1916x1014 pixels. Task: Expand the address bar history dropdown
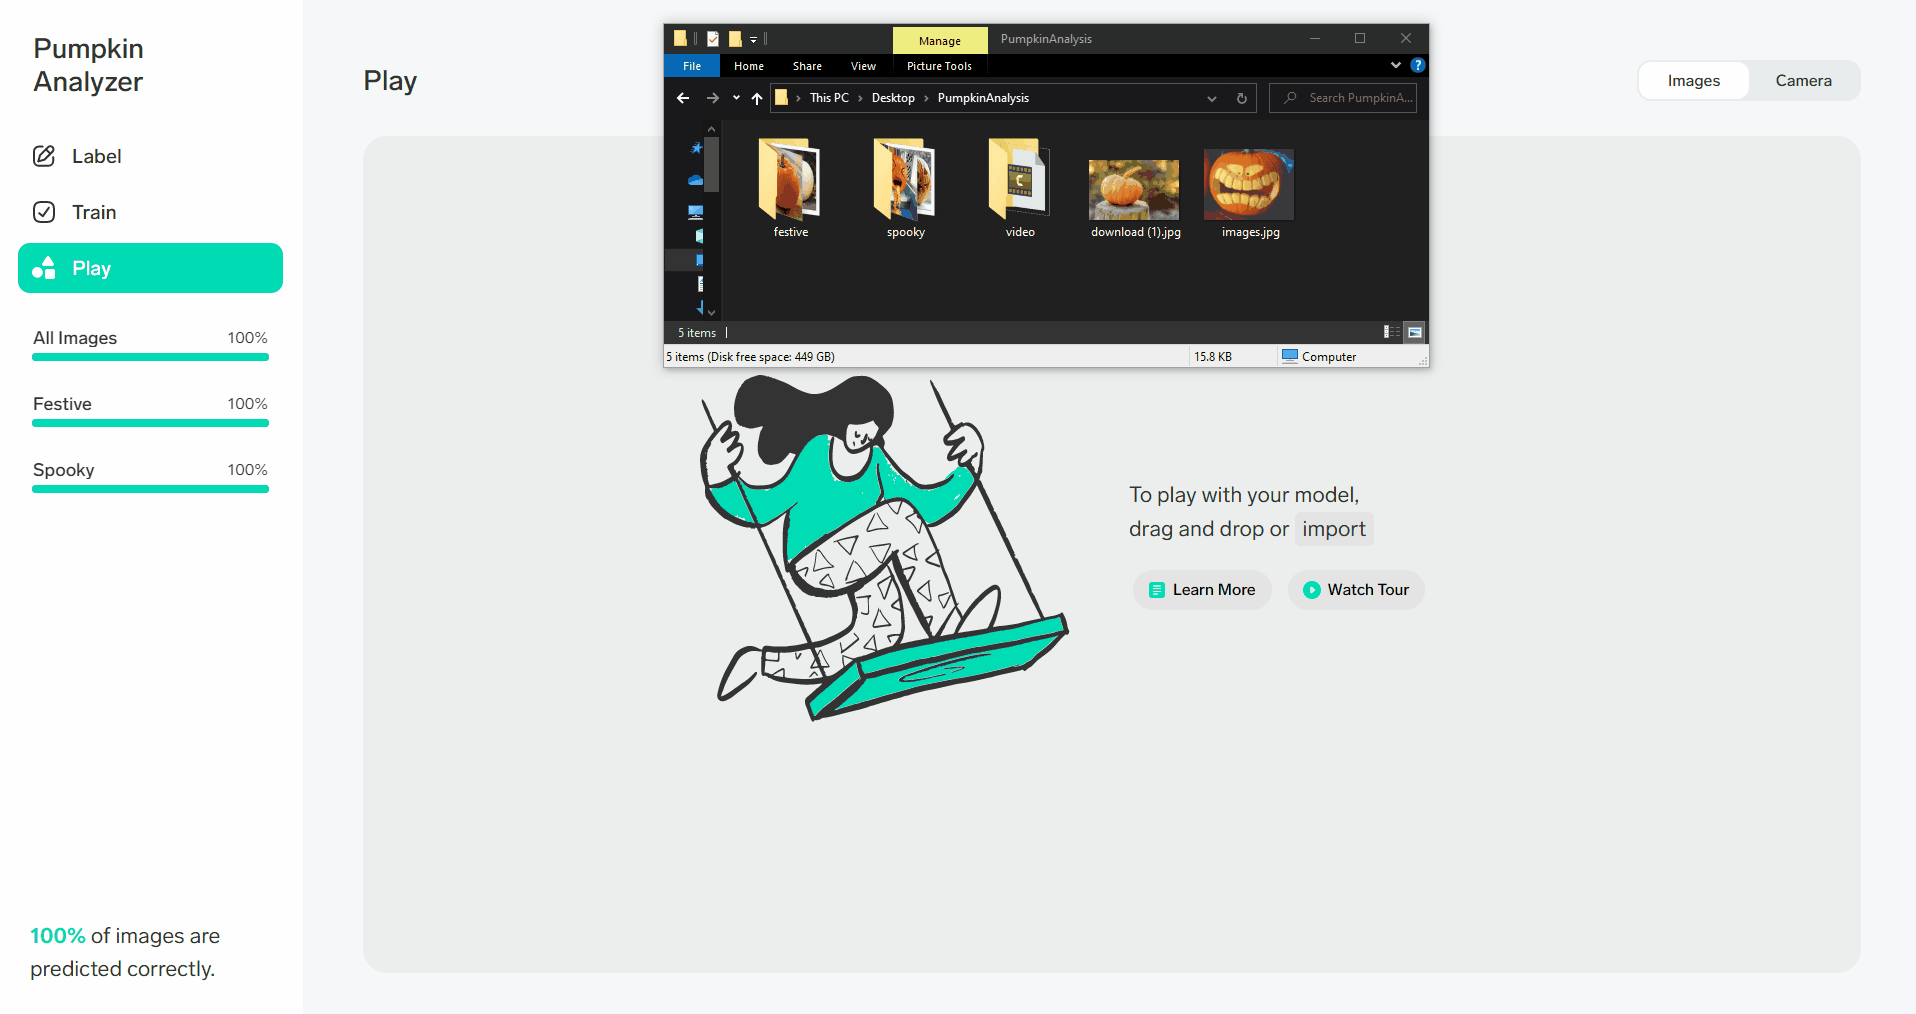[x=1211, y=98]
